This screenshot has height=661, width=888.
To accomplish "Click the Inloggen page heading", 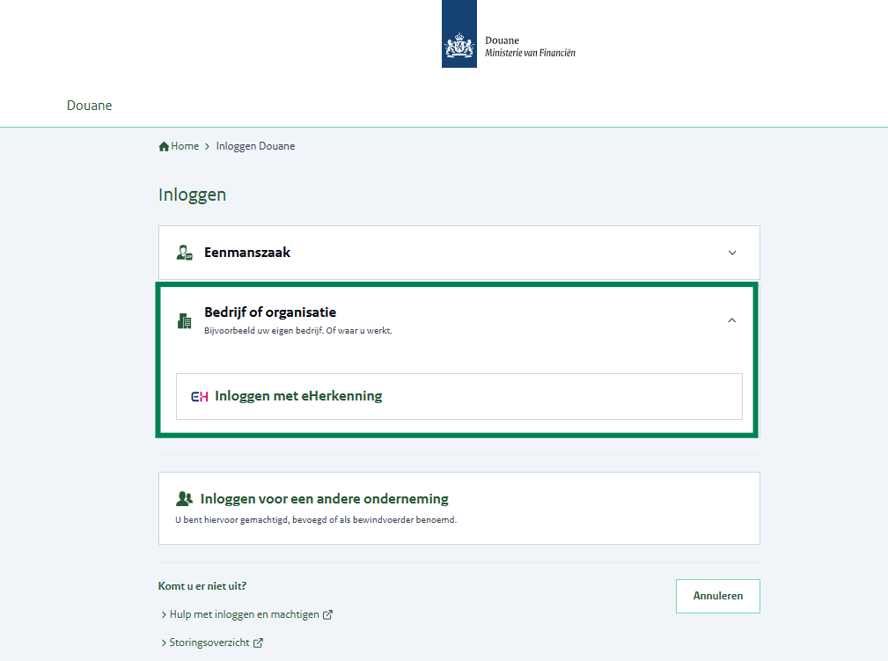I will 192,195.
